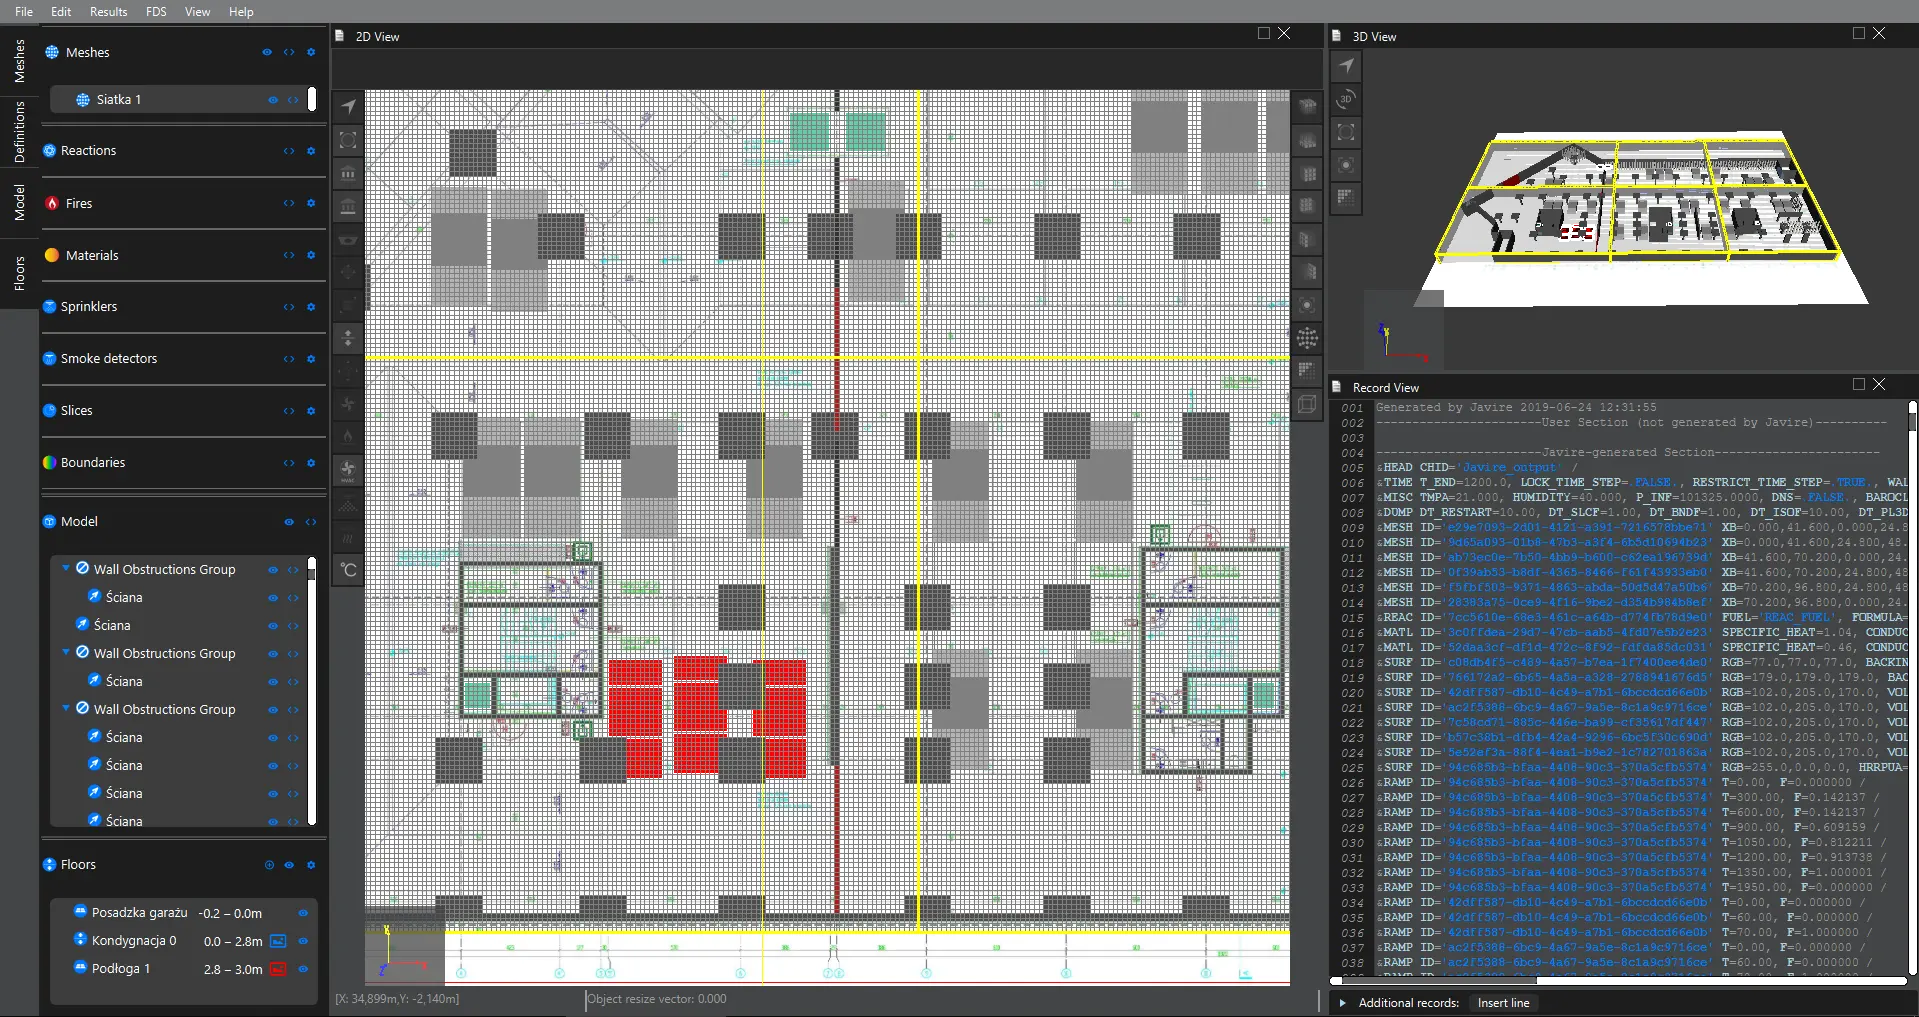The height and width of the screenshot is (1017, 1919).
Task: Collapse the third Wall Obstructions Group
Action: [66, 708]
